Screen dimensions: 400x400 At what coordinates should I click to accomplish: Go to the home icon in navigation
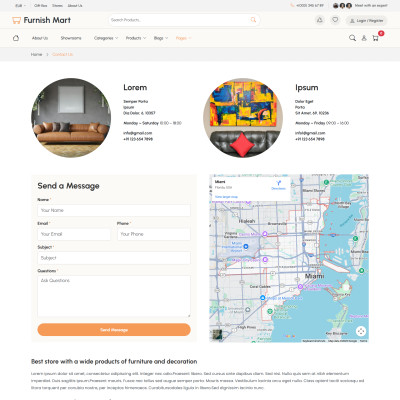16,38
